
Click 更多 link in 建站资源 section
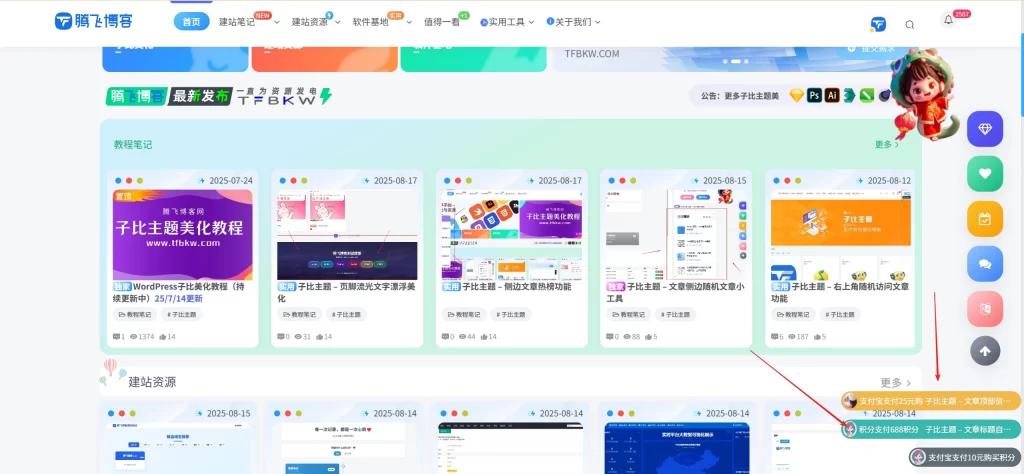895,383
